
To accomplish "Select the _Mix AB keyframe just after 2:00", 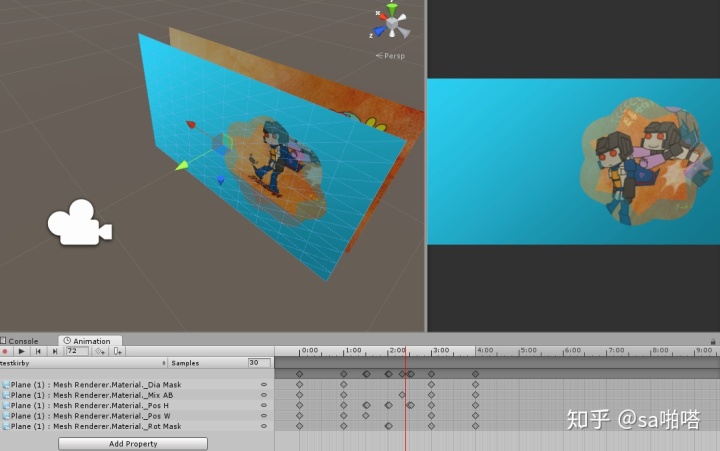I will 402,395.
